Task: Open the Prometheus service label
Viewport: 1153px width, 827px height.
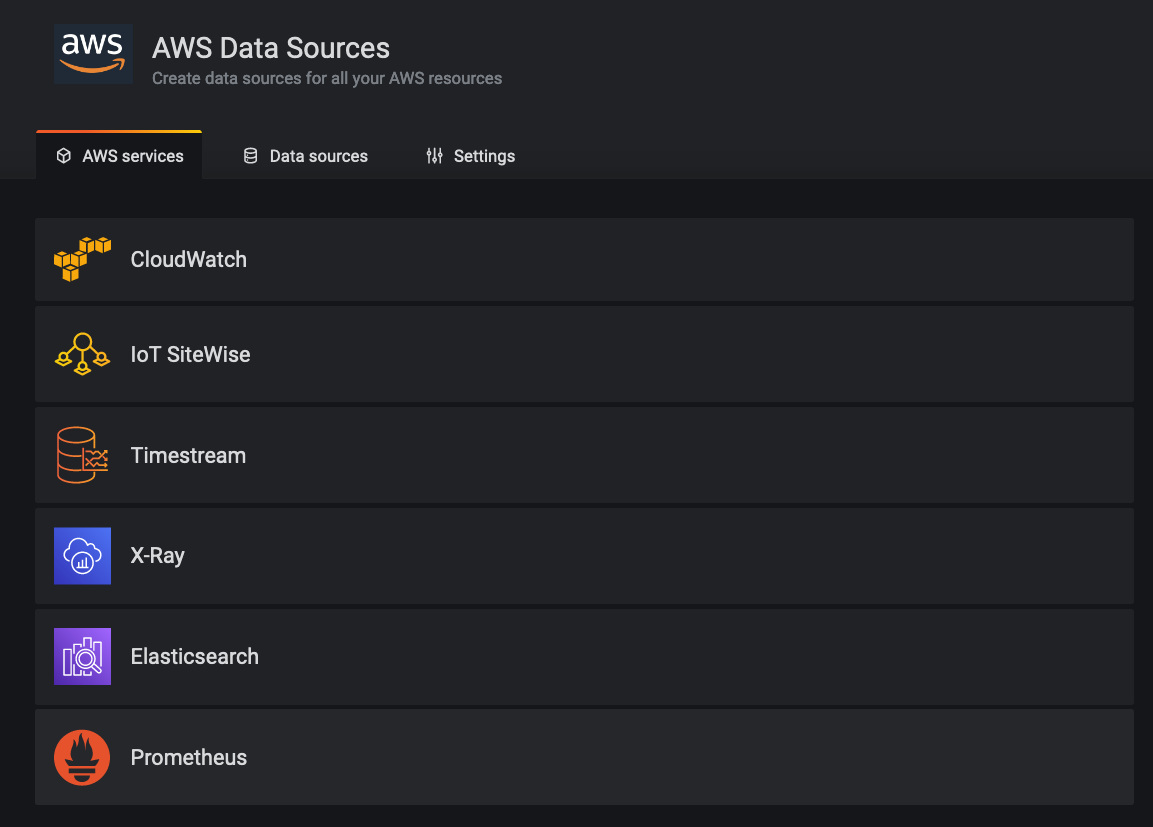Action: [x=189, y=757]
